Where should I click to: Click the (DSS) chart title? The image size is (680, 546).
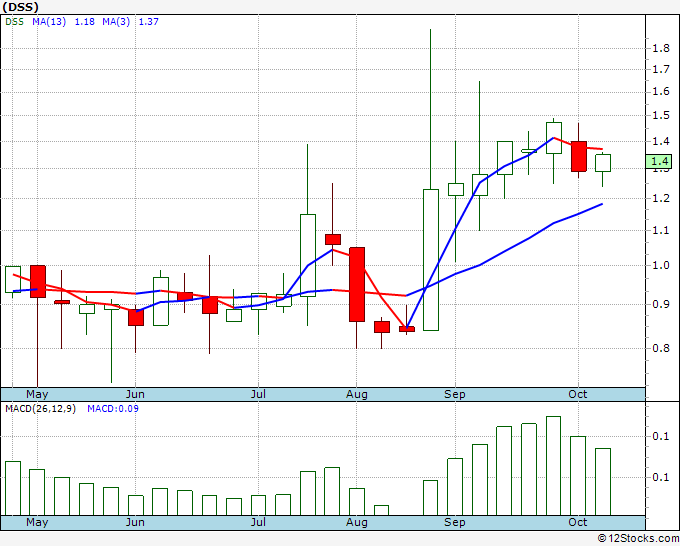(x=21, y=7)
